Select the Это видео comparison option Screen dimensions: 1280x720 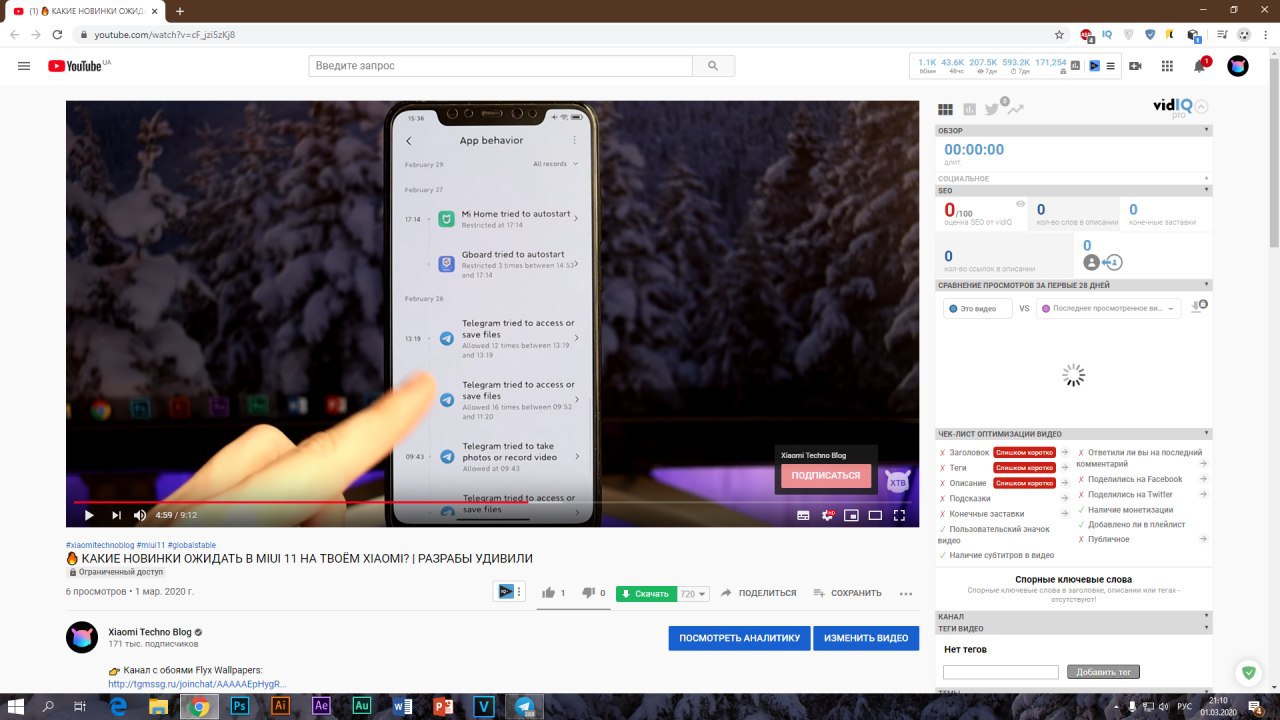(x=978, y=309)
